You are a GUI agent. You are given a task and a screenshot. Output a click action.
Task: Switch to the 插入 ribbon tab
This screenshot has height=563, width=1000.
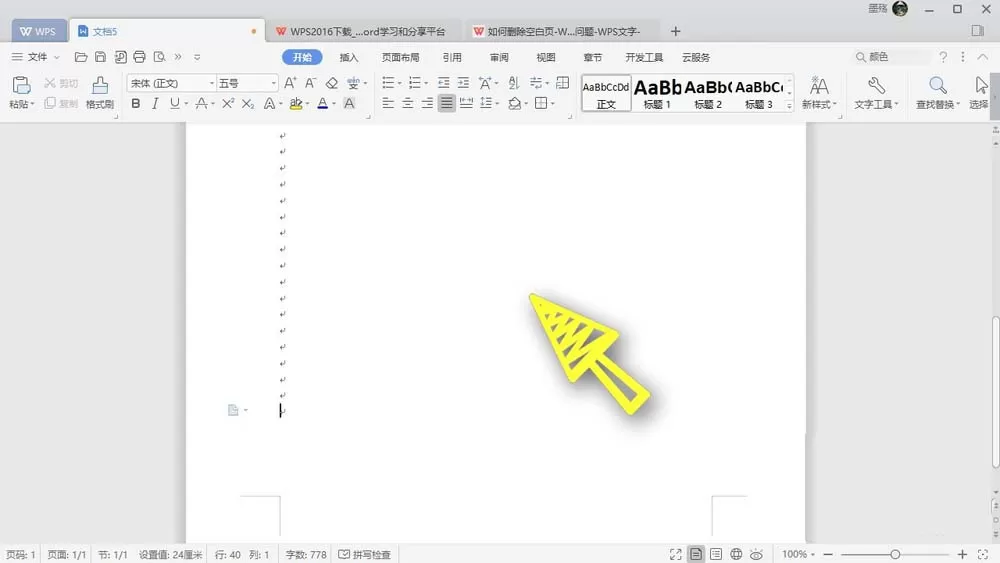(x=349, y=57)
